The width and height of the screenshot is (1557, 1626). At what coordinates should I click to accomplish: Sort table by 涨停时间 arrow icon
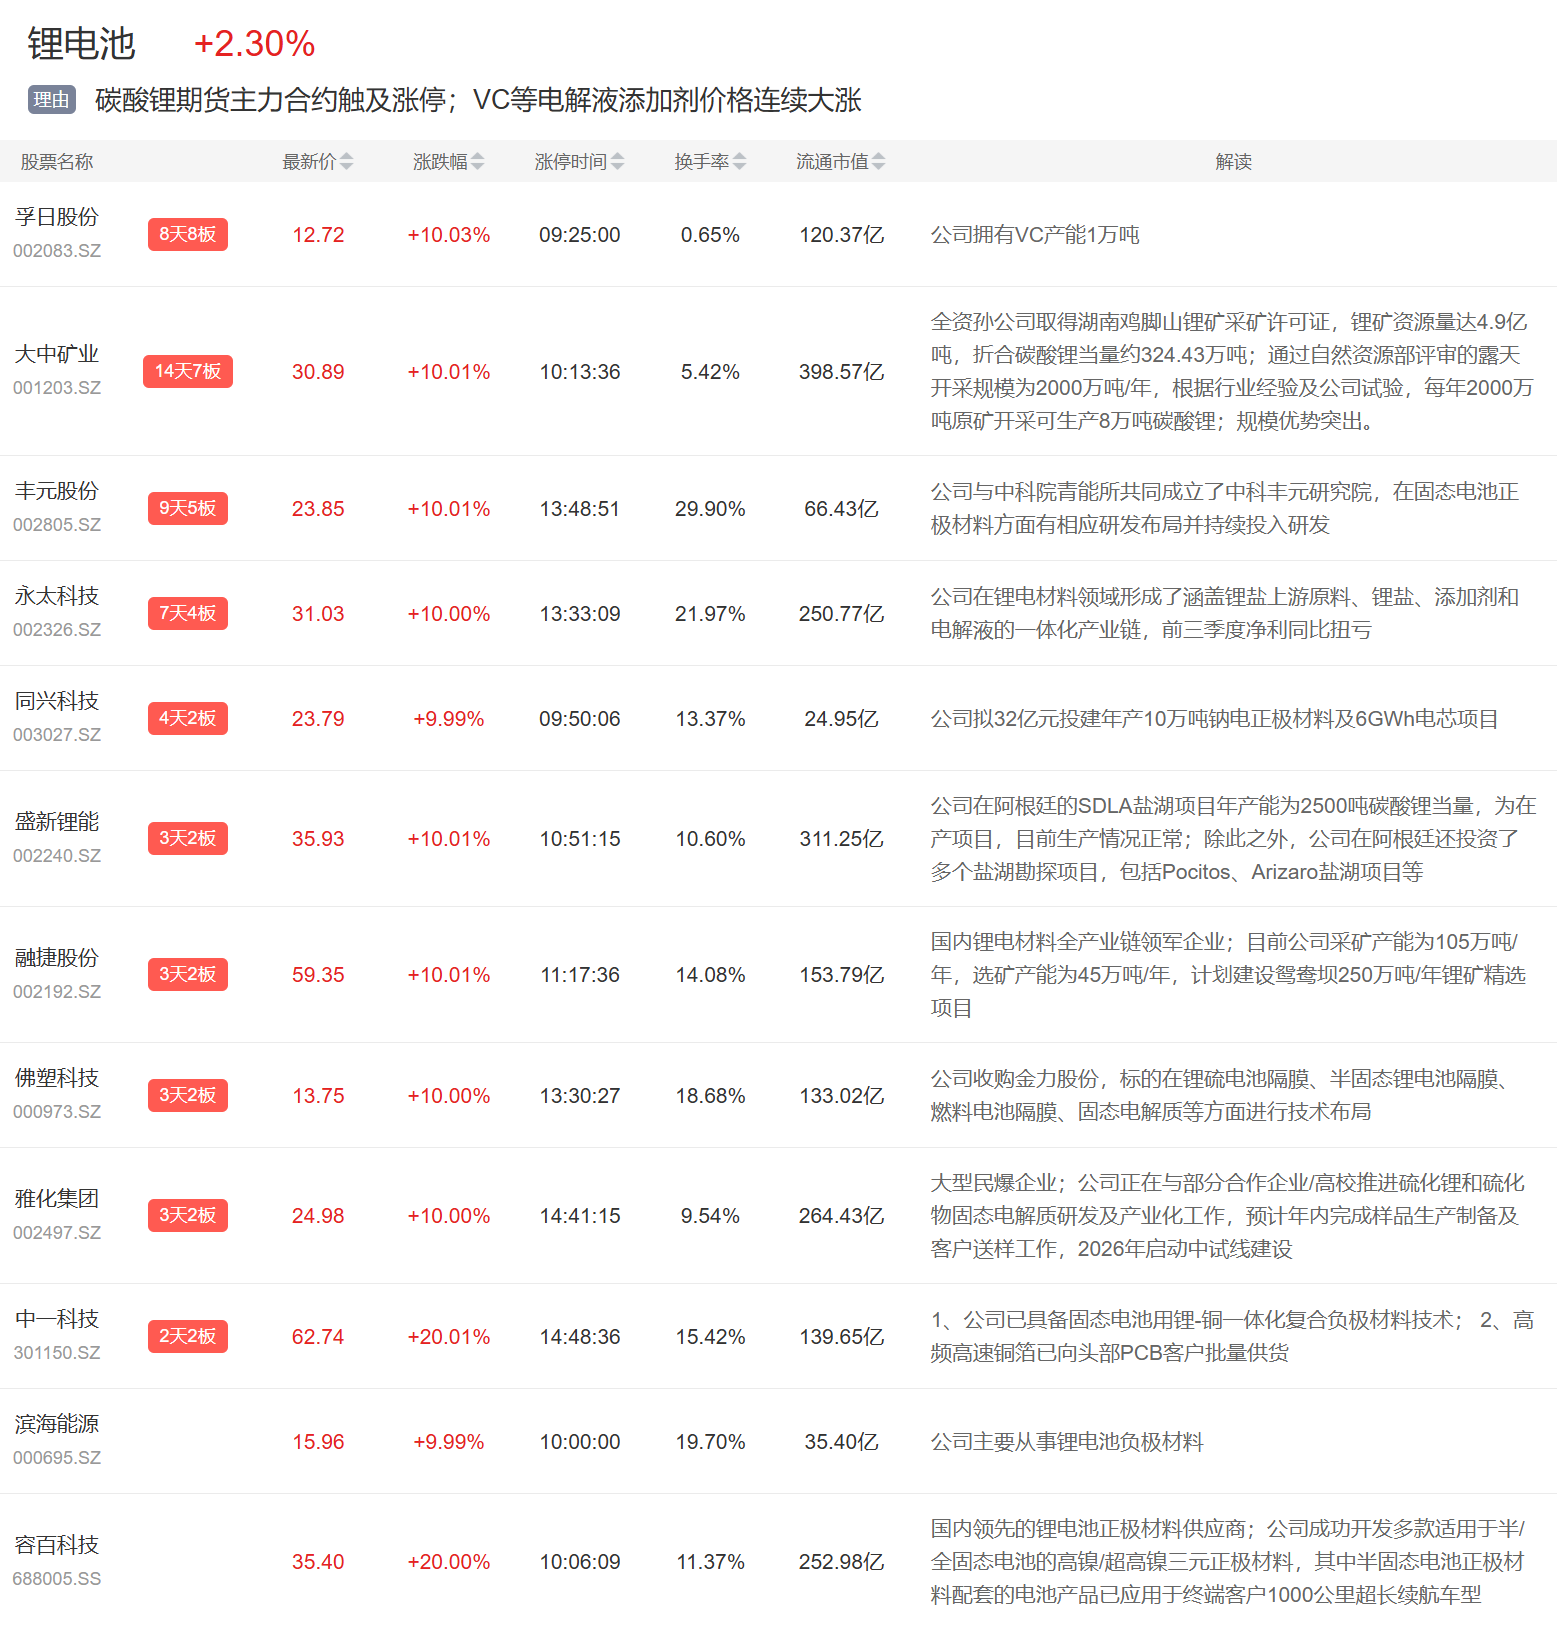[x=617, y=161]
